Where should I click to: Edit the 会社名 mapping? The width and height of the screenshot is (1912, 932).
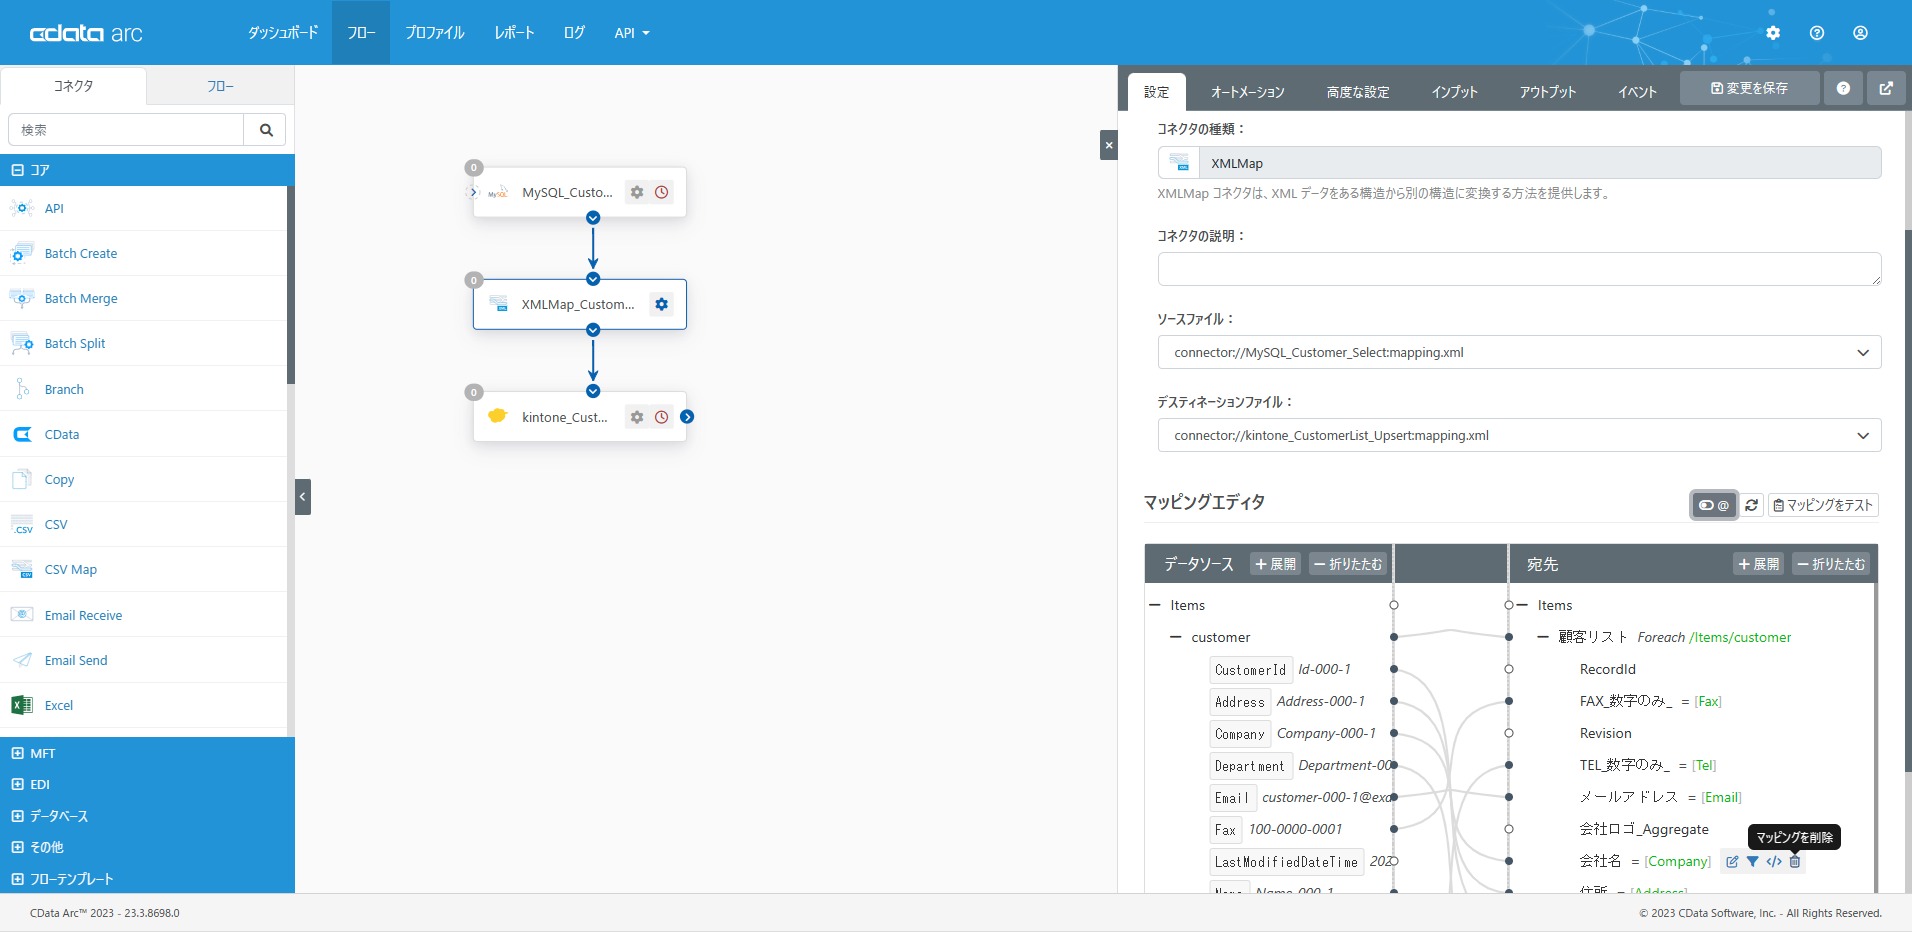click(1732, 861)
